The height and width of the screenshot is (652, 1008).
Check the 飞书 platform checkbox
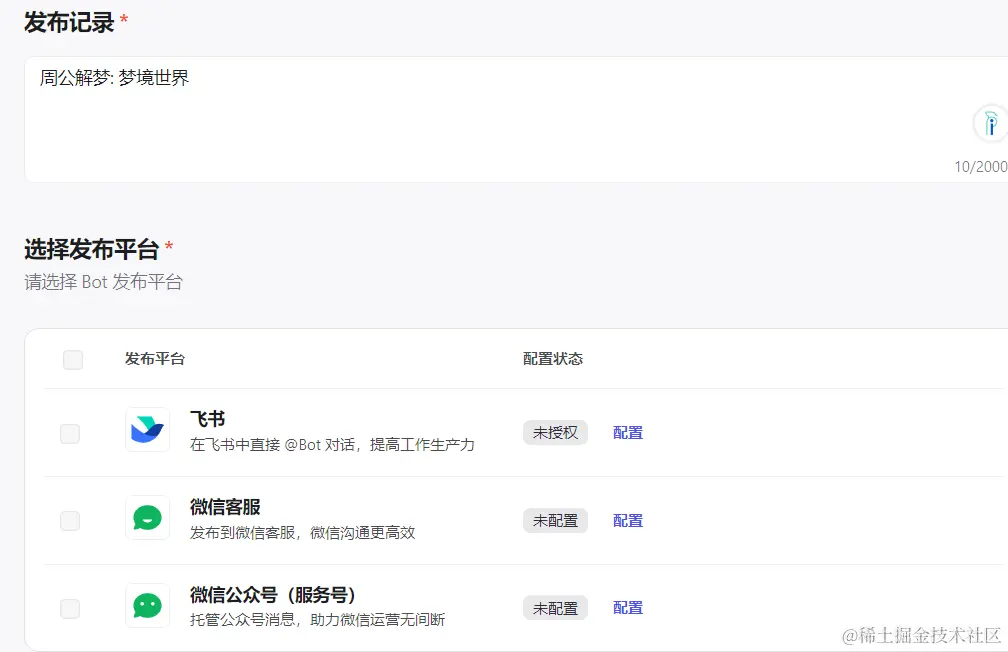click(70, 433)
